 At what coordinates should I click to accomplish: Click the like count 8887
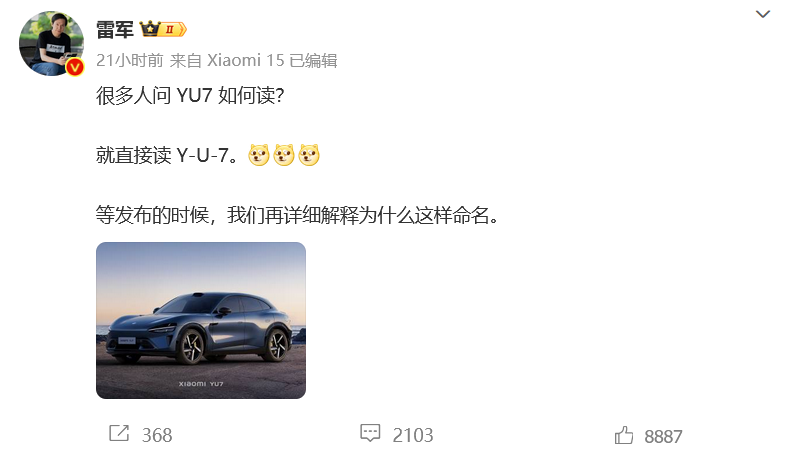[663, 436]
